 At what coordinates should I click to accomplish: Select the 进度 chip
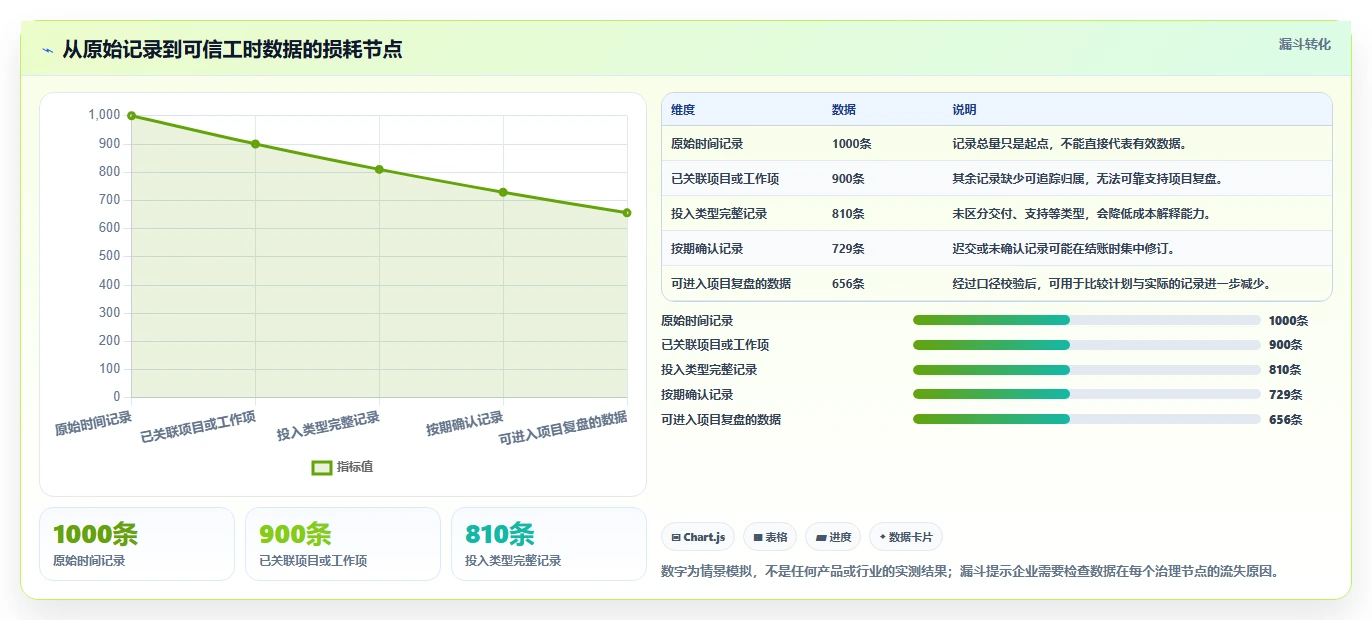[833, 537]
